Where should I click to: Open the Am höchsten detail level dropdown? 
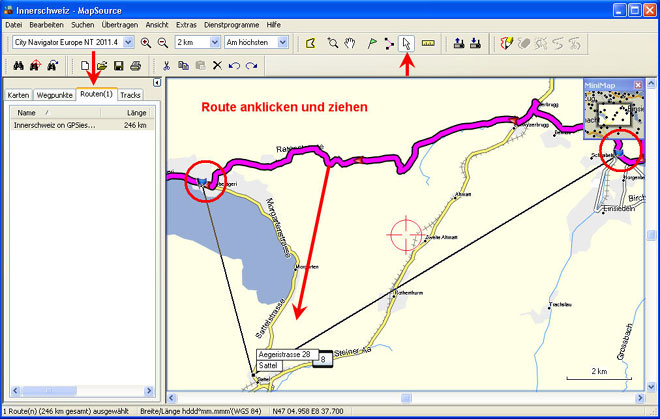[283, 42]
